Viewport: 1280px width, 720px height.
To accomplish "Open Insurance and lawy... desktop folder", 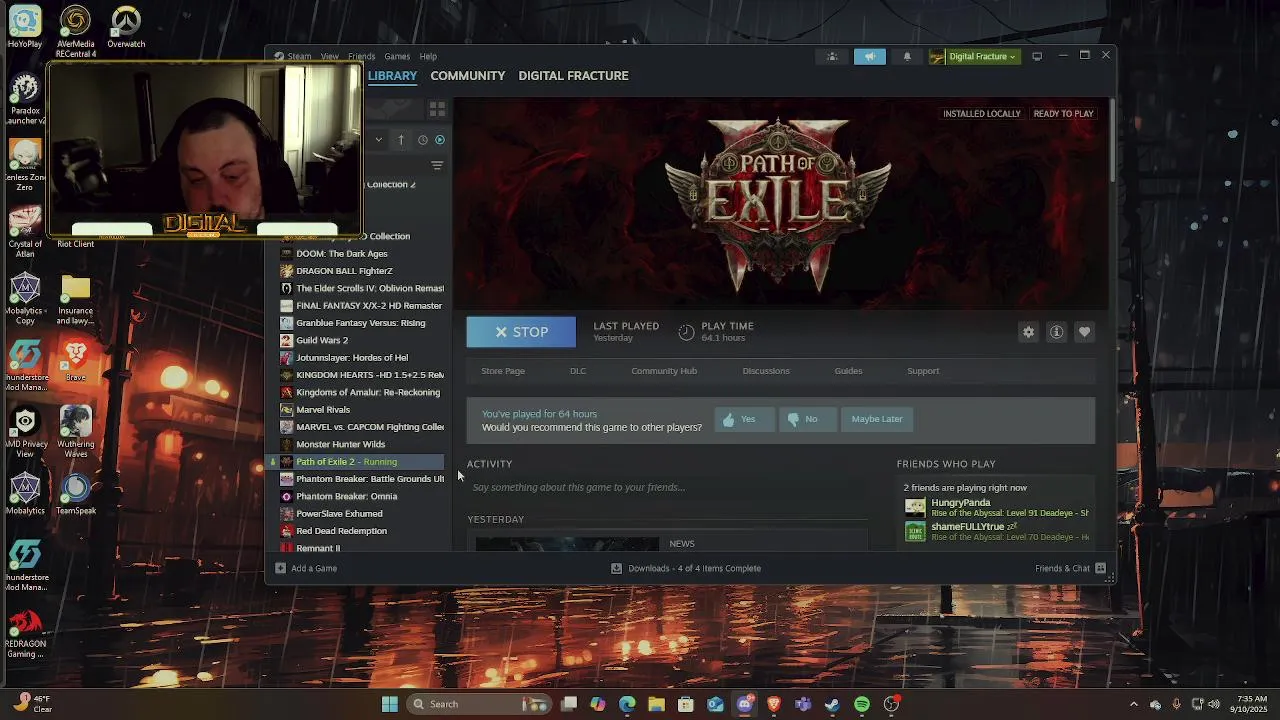I will pos(76,300).
